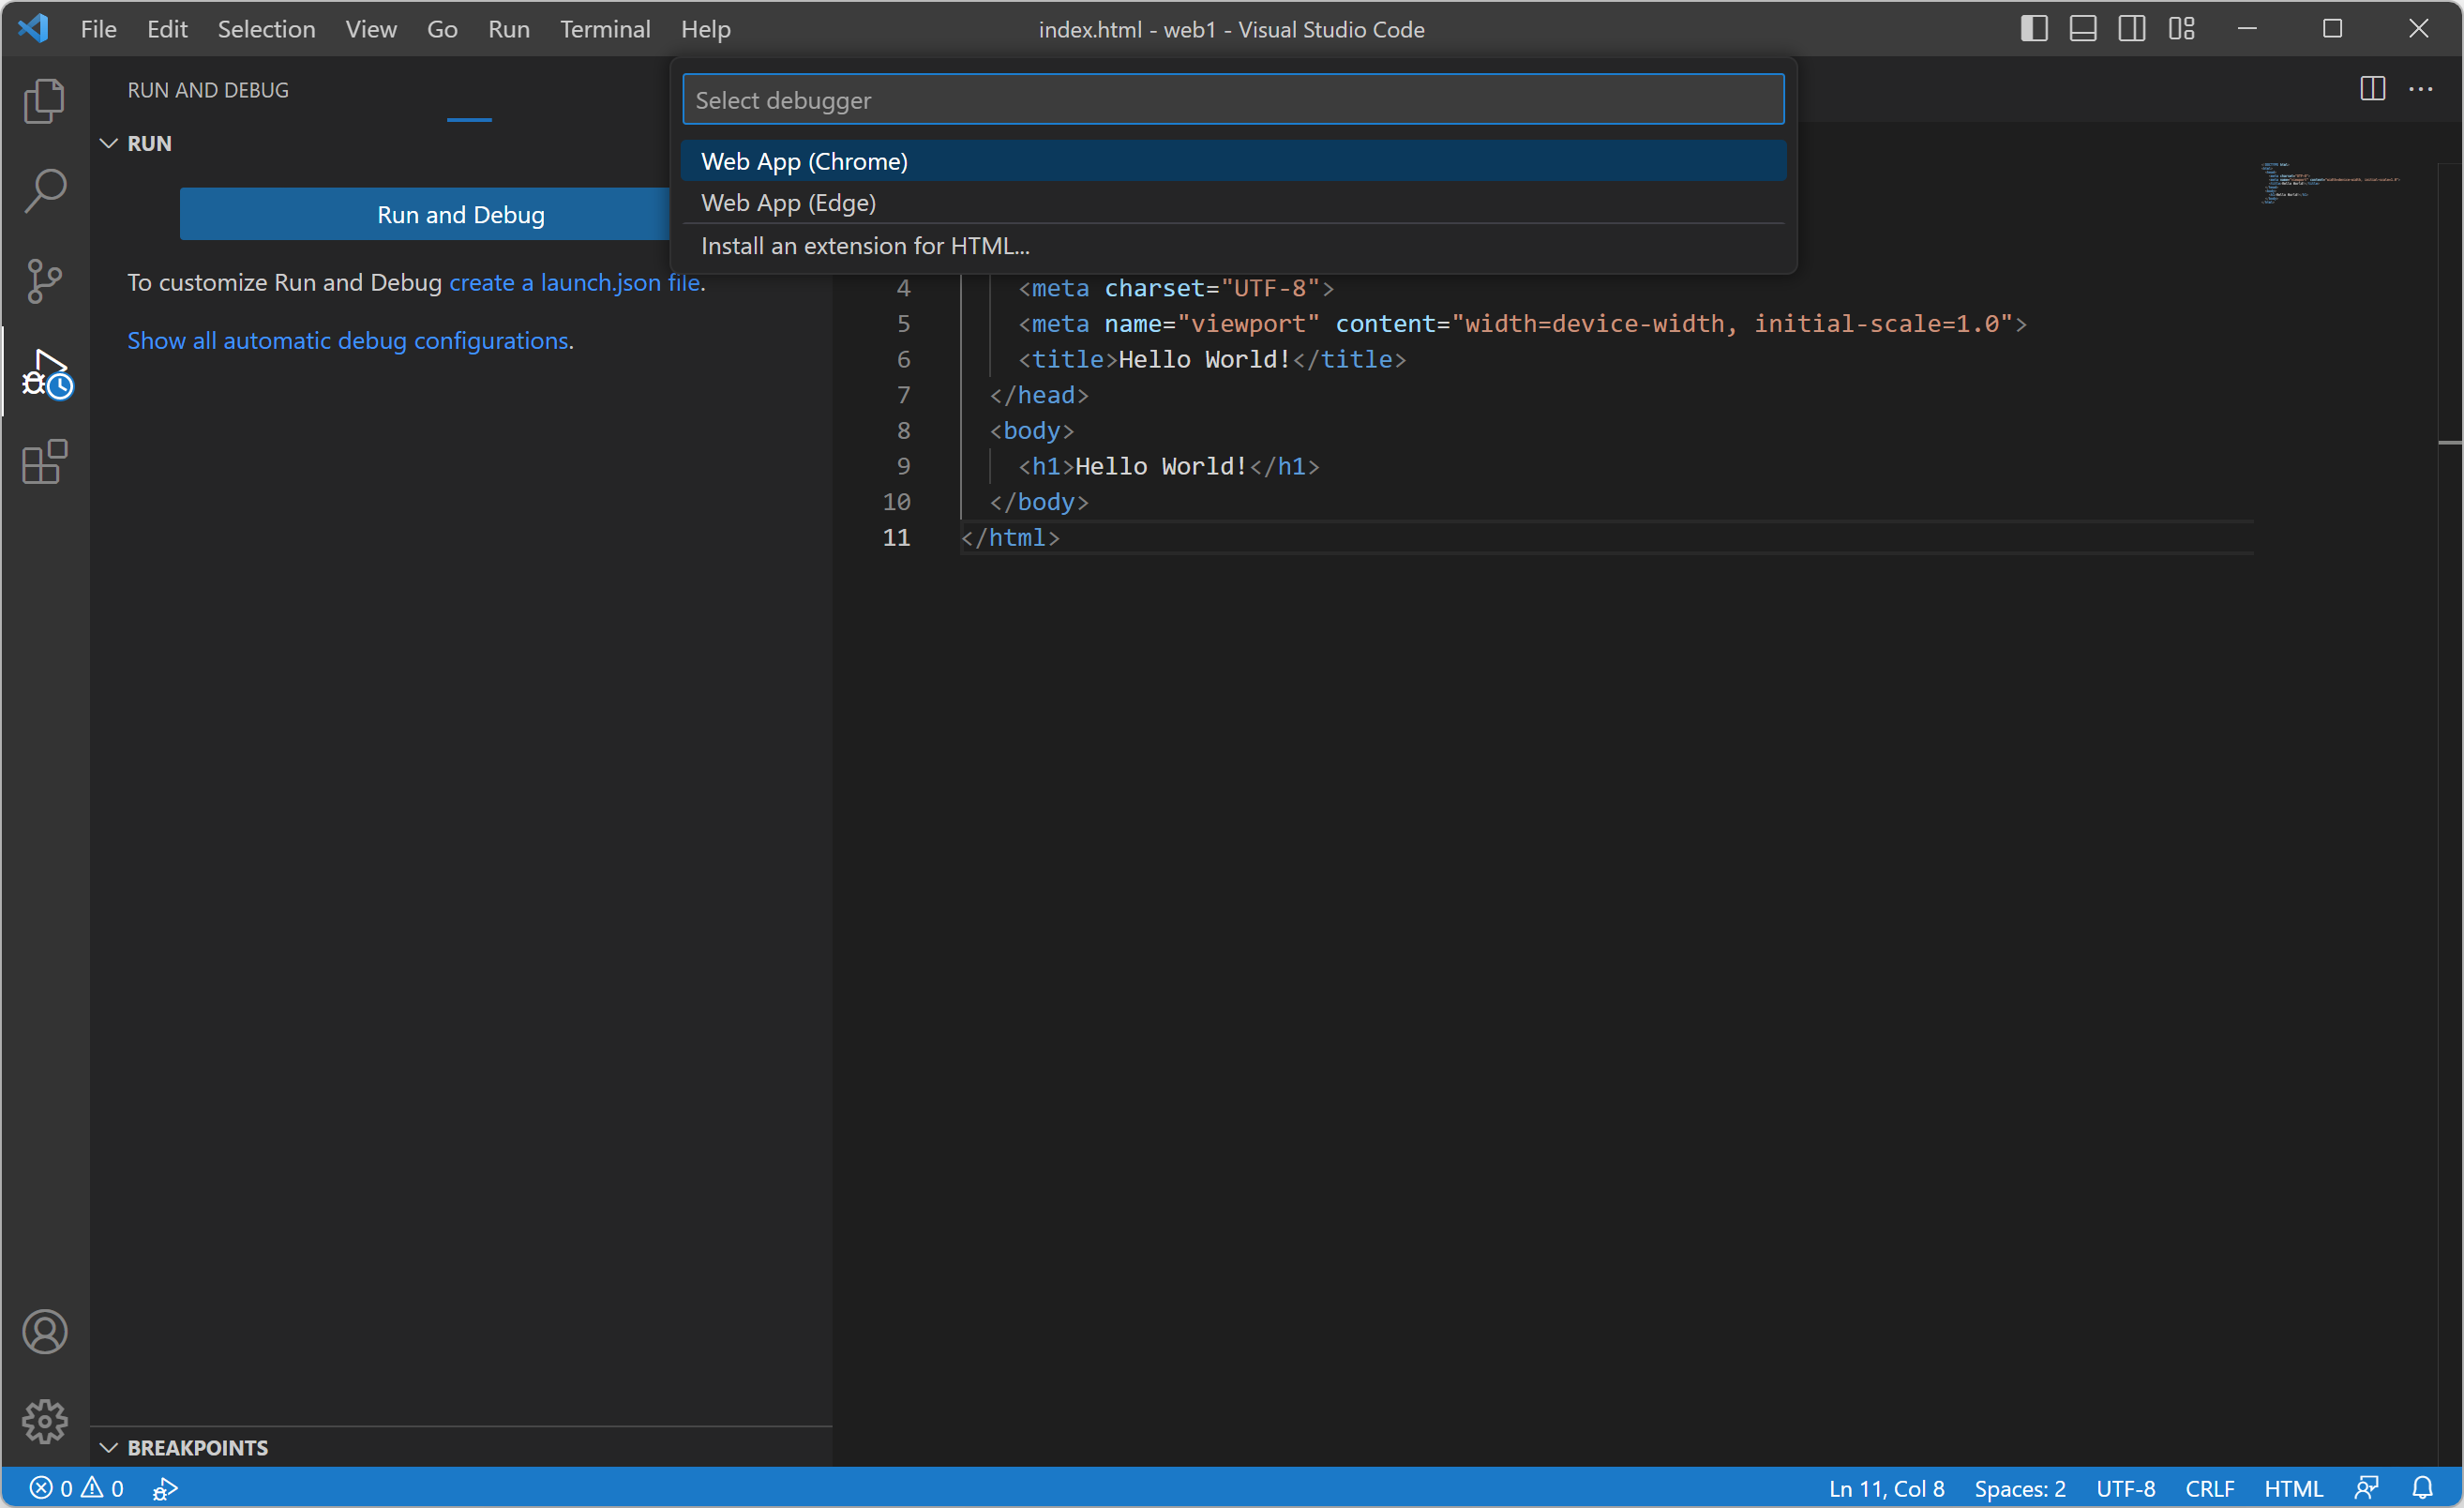Toggle Primary Side Bar layout button
2464x1508 pixels.
pyautogui.click(x=2033, y=29)
